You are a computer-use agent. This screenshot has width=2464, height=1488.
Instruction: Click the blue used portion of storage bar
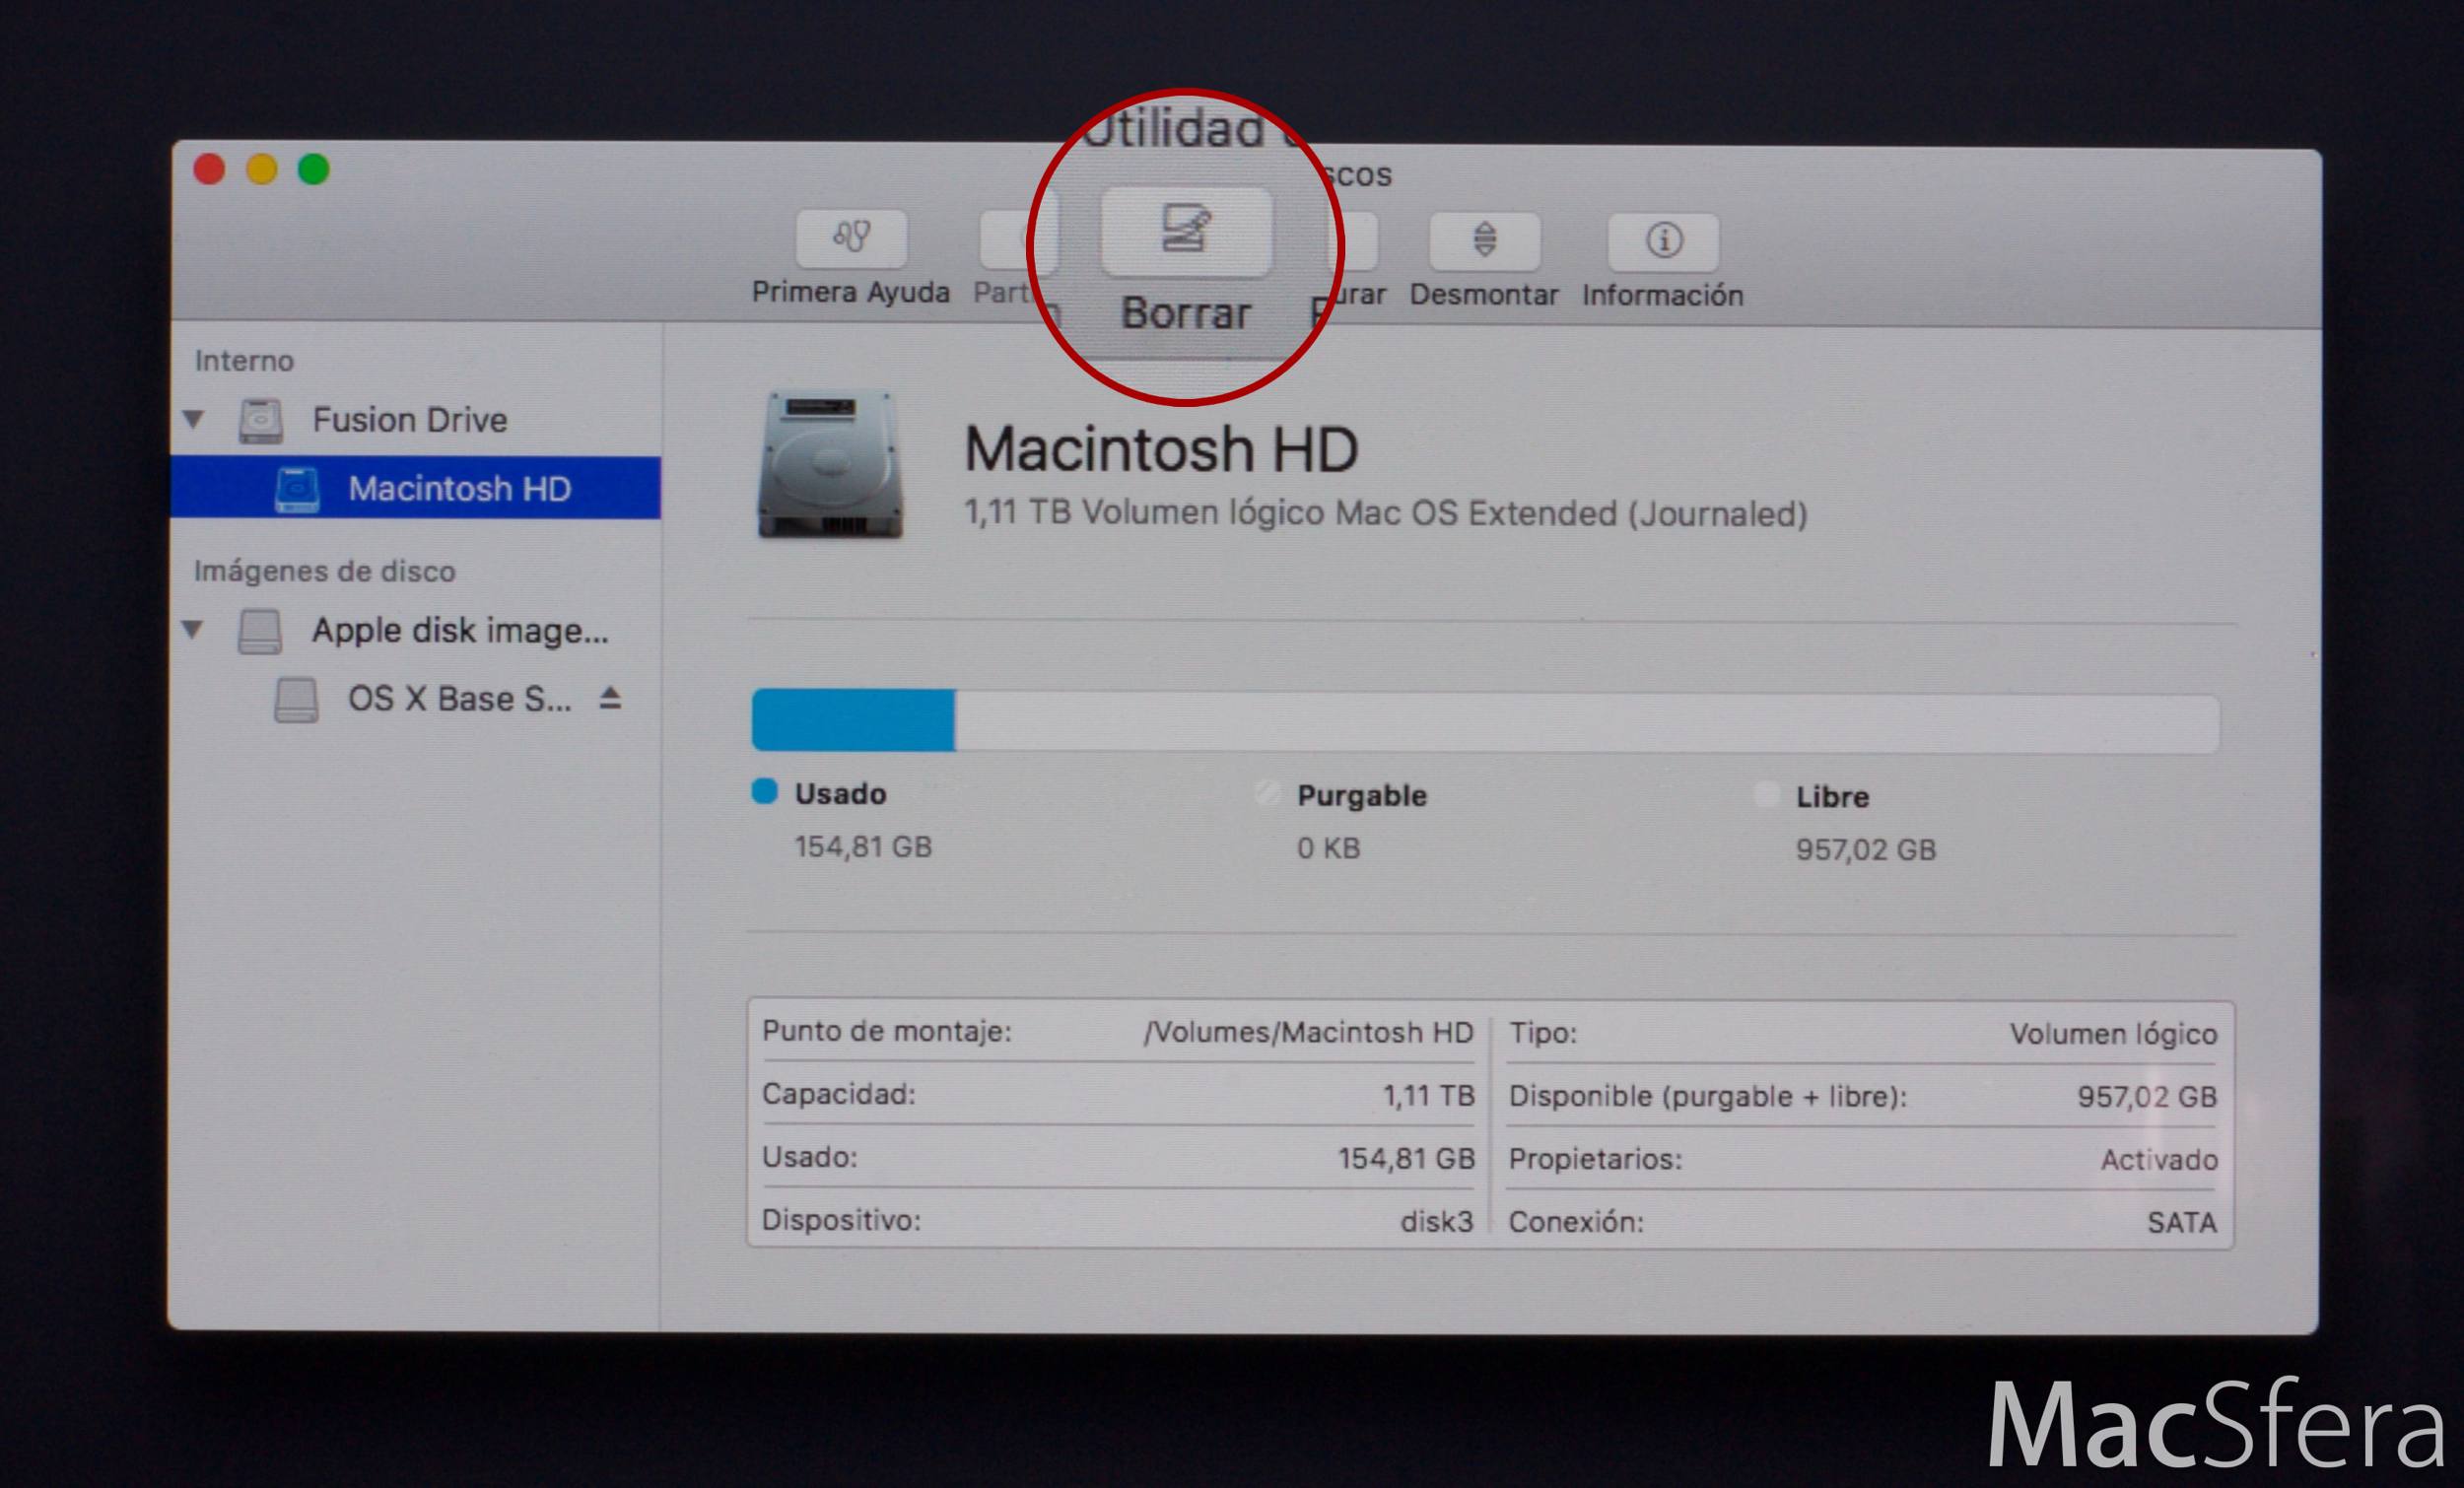point(853,719)
